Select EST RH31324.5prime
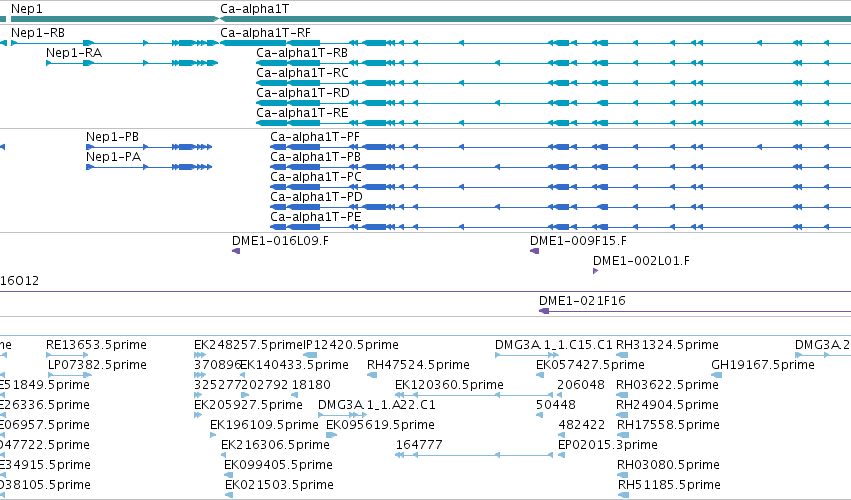The image size is (851, 500). point(667,345)
